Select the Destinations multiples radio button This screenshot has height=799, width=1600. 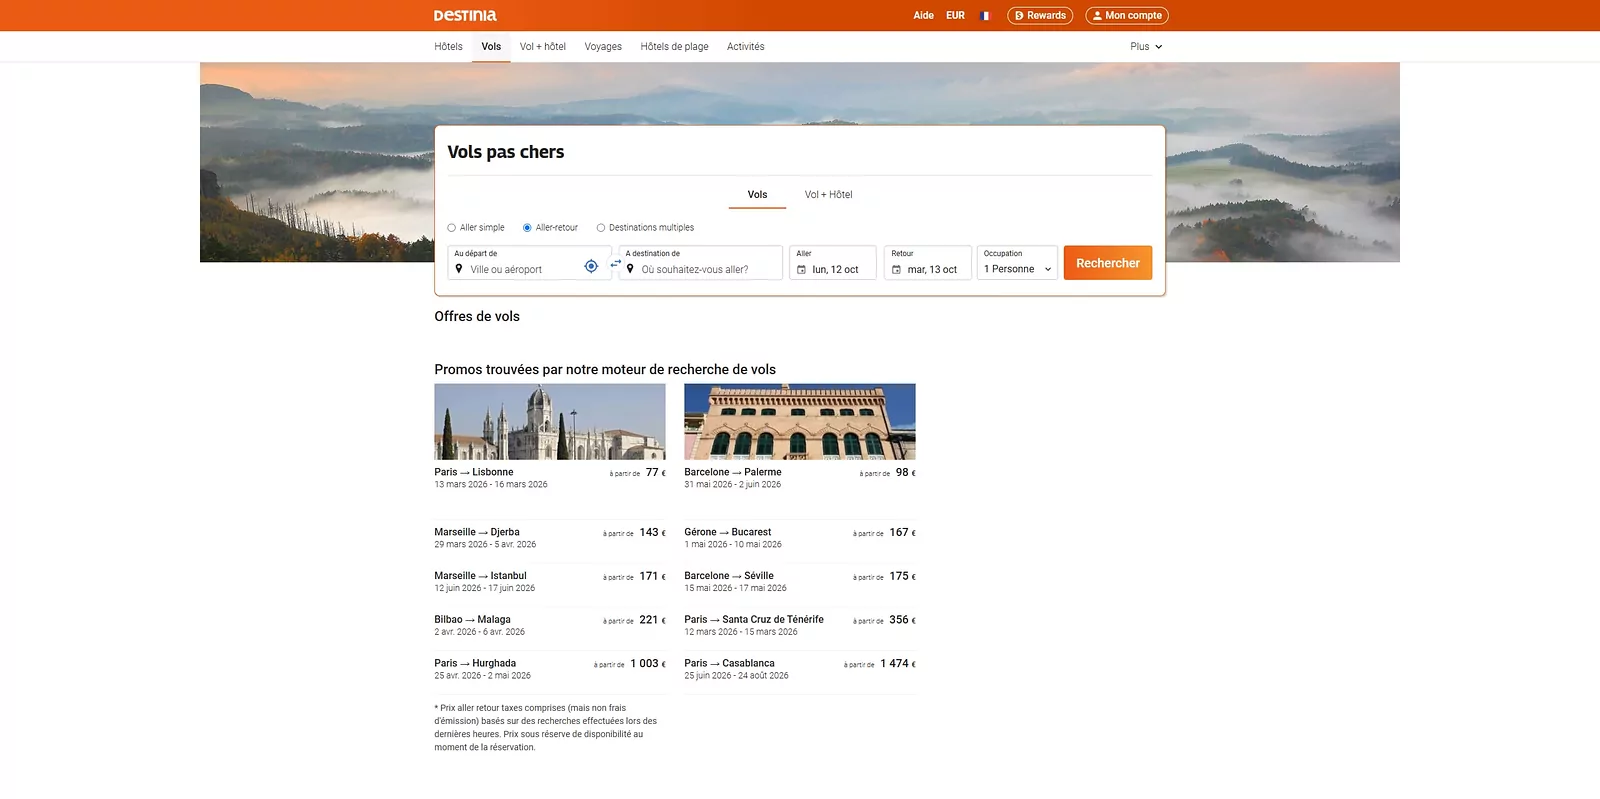601,228
